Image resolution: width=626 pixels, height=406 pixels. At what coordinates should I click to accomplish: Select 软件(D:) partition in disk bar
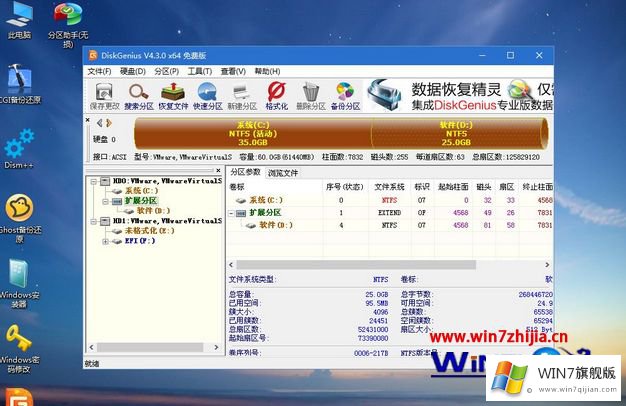coord(456,134)
